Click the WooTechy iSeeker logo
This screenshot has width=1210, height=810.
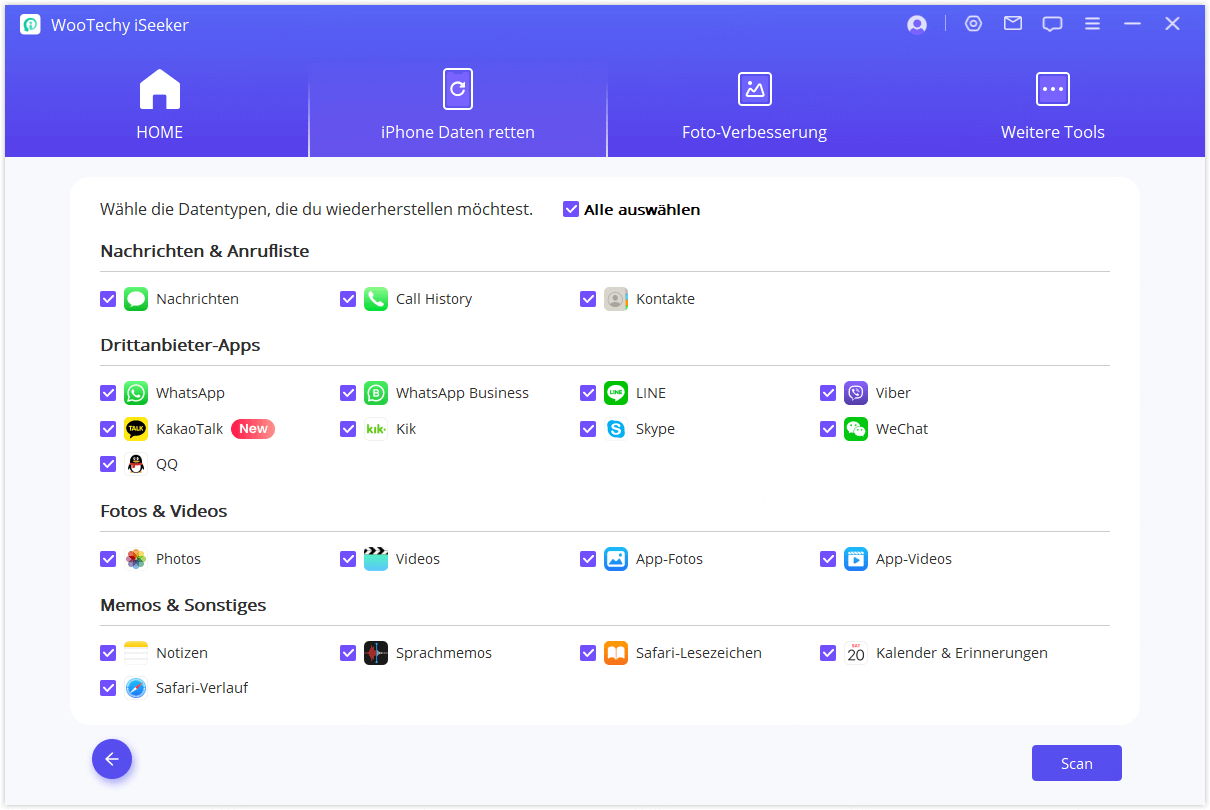pyautogui.click(x=30, y=23)
